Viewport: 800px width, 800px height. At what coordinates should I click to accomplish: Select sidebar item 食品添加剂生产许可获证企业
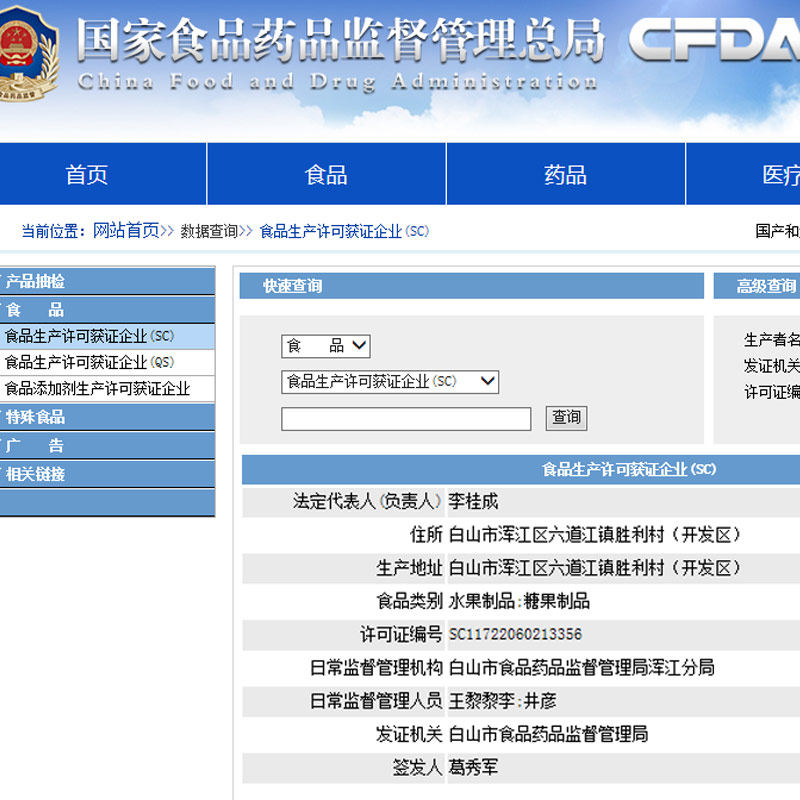click(x=107, y=389)
